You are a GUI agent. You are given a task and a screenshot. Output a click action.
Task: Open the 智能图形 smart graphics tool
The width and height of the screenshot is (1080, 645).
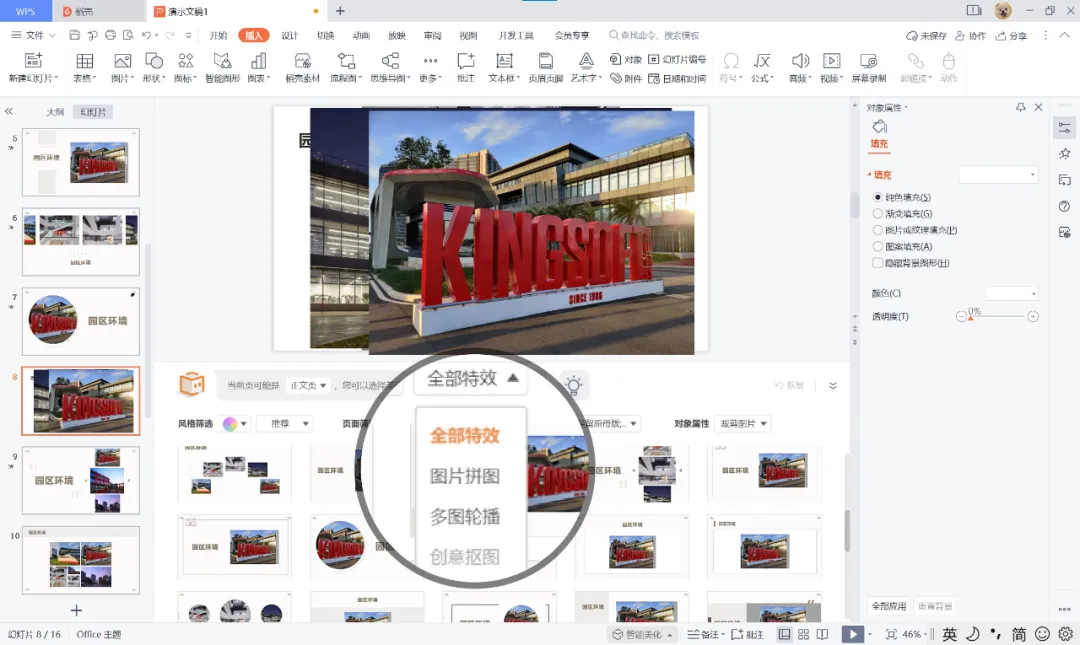pyautogui.click(x=222, y=68)
